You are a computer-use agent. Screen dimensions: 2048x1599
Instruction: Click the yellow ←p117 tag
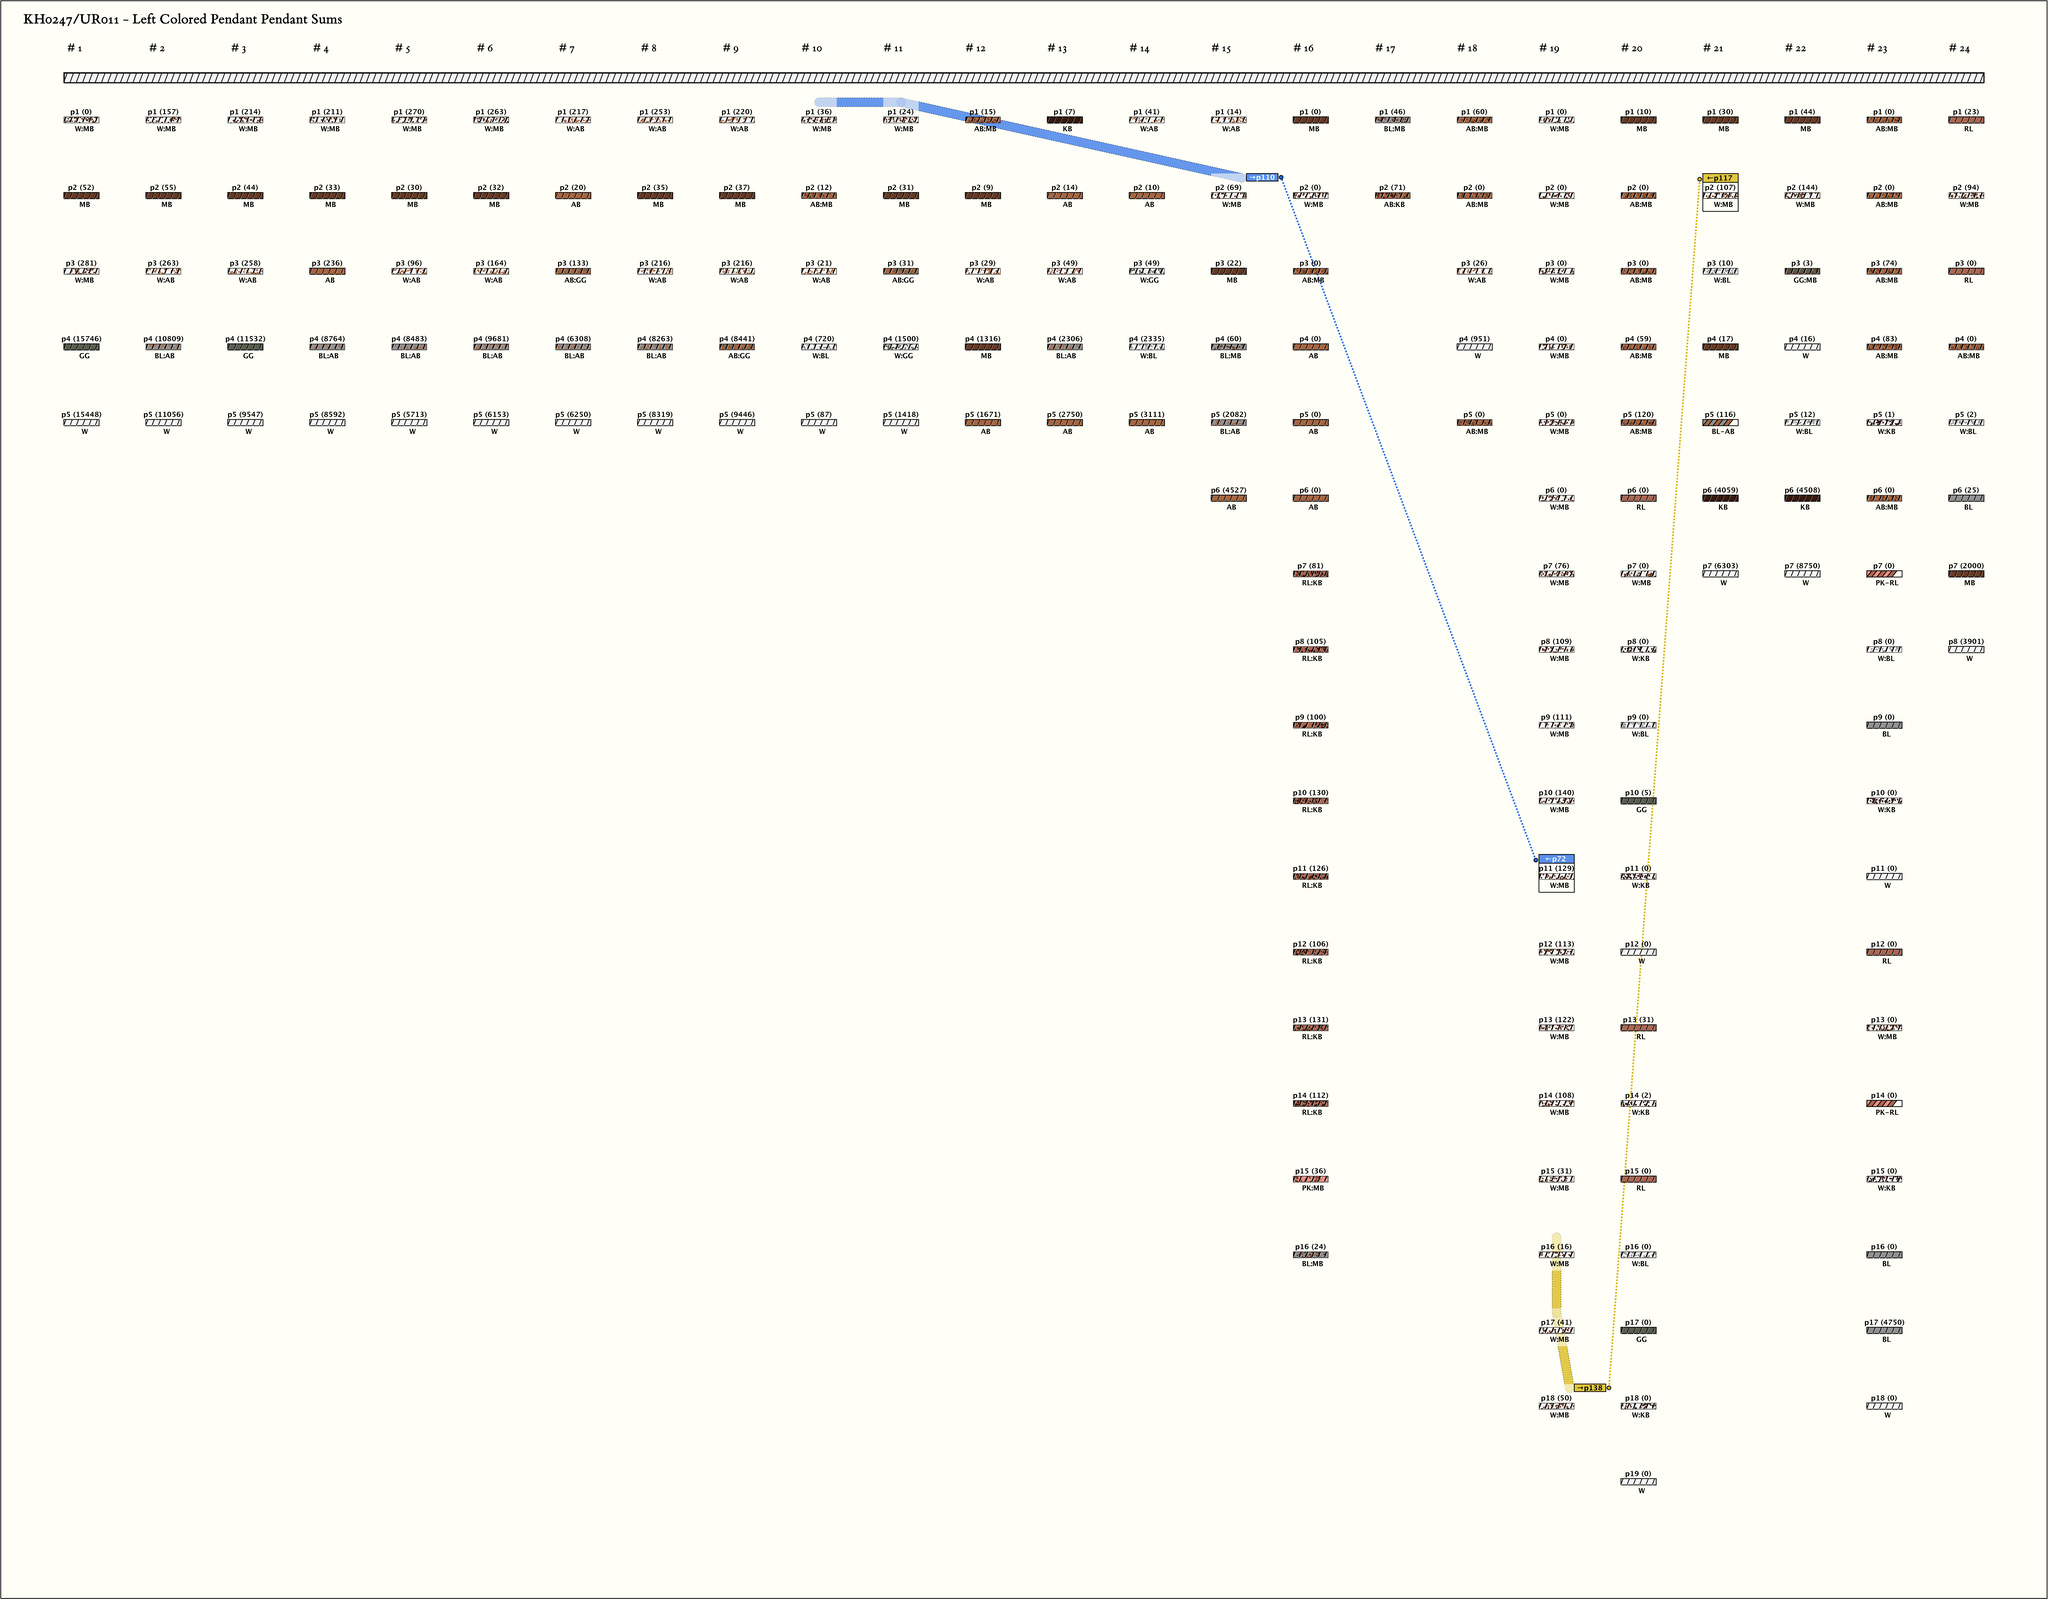(1720, 178)
